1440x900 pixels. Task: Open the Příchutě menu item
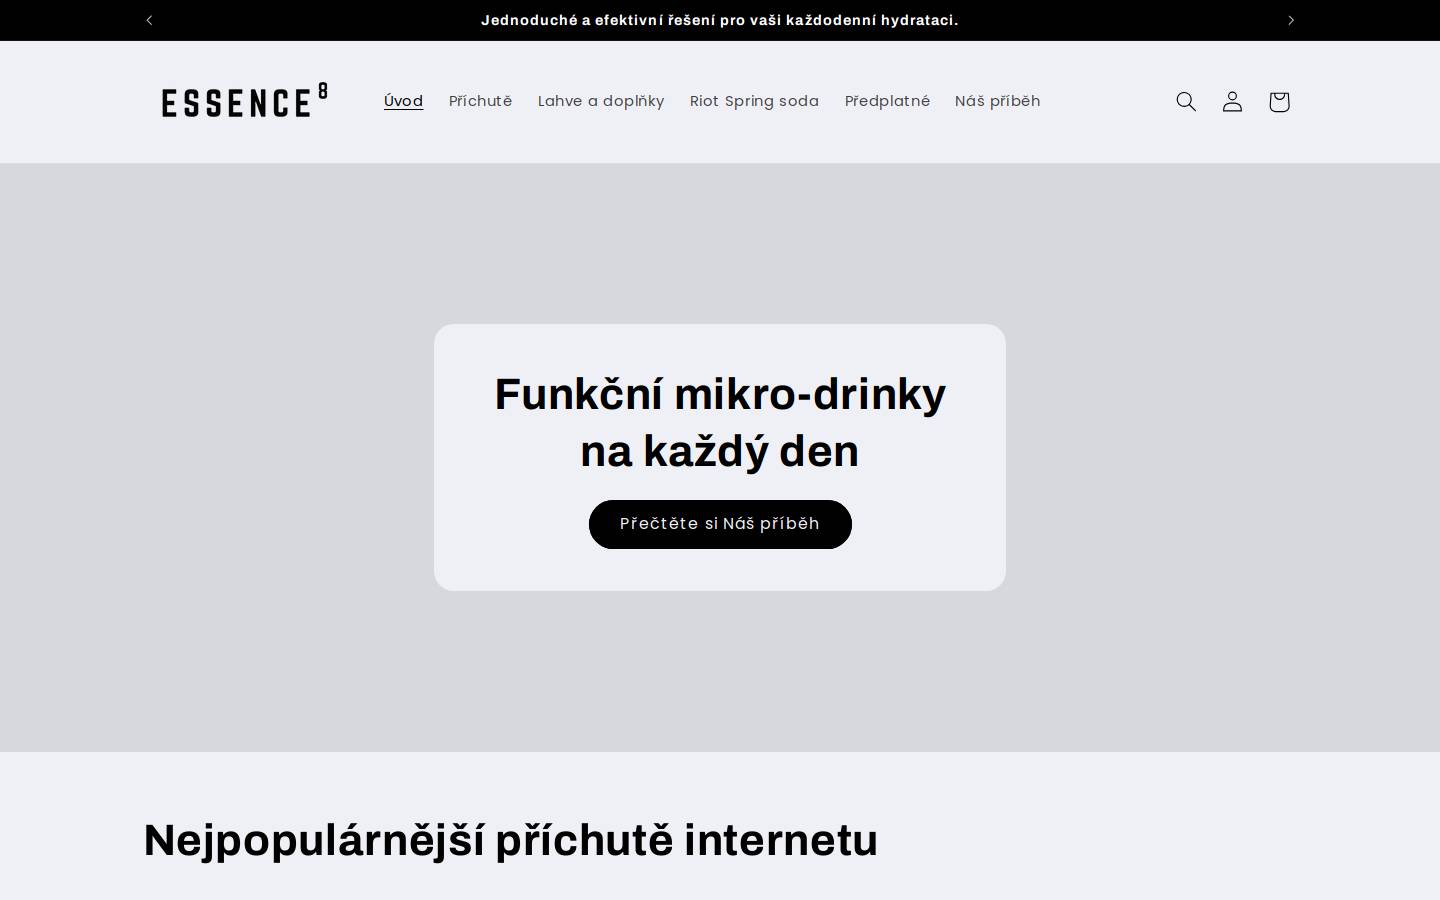pyautogui.click(x=481, y=101)
